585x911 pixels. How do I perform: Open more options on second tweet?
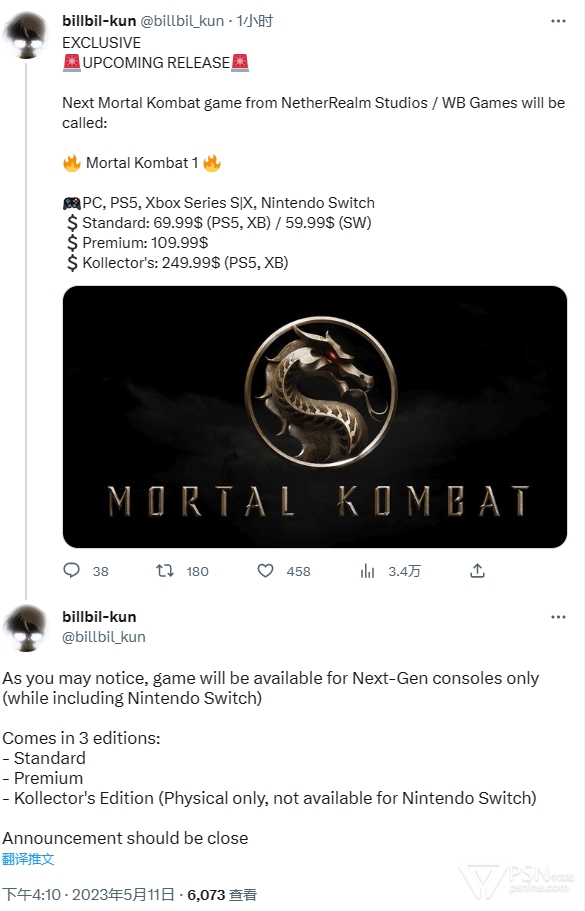click(x=558, y=617)
